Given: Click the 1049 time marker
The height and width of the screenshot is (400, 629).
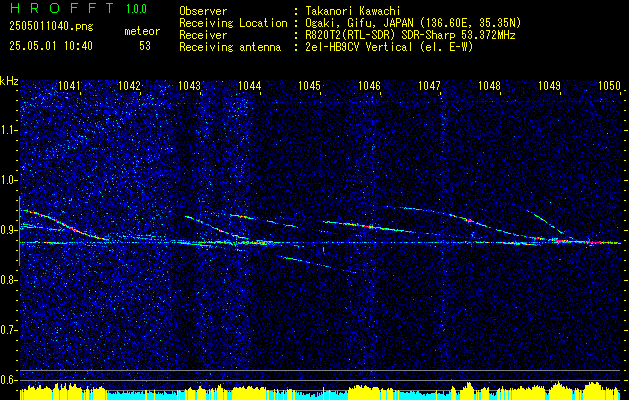Looking at the screenshot, I should pyautogui.click(x=549, y=85).
